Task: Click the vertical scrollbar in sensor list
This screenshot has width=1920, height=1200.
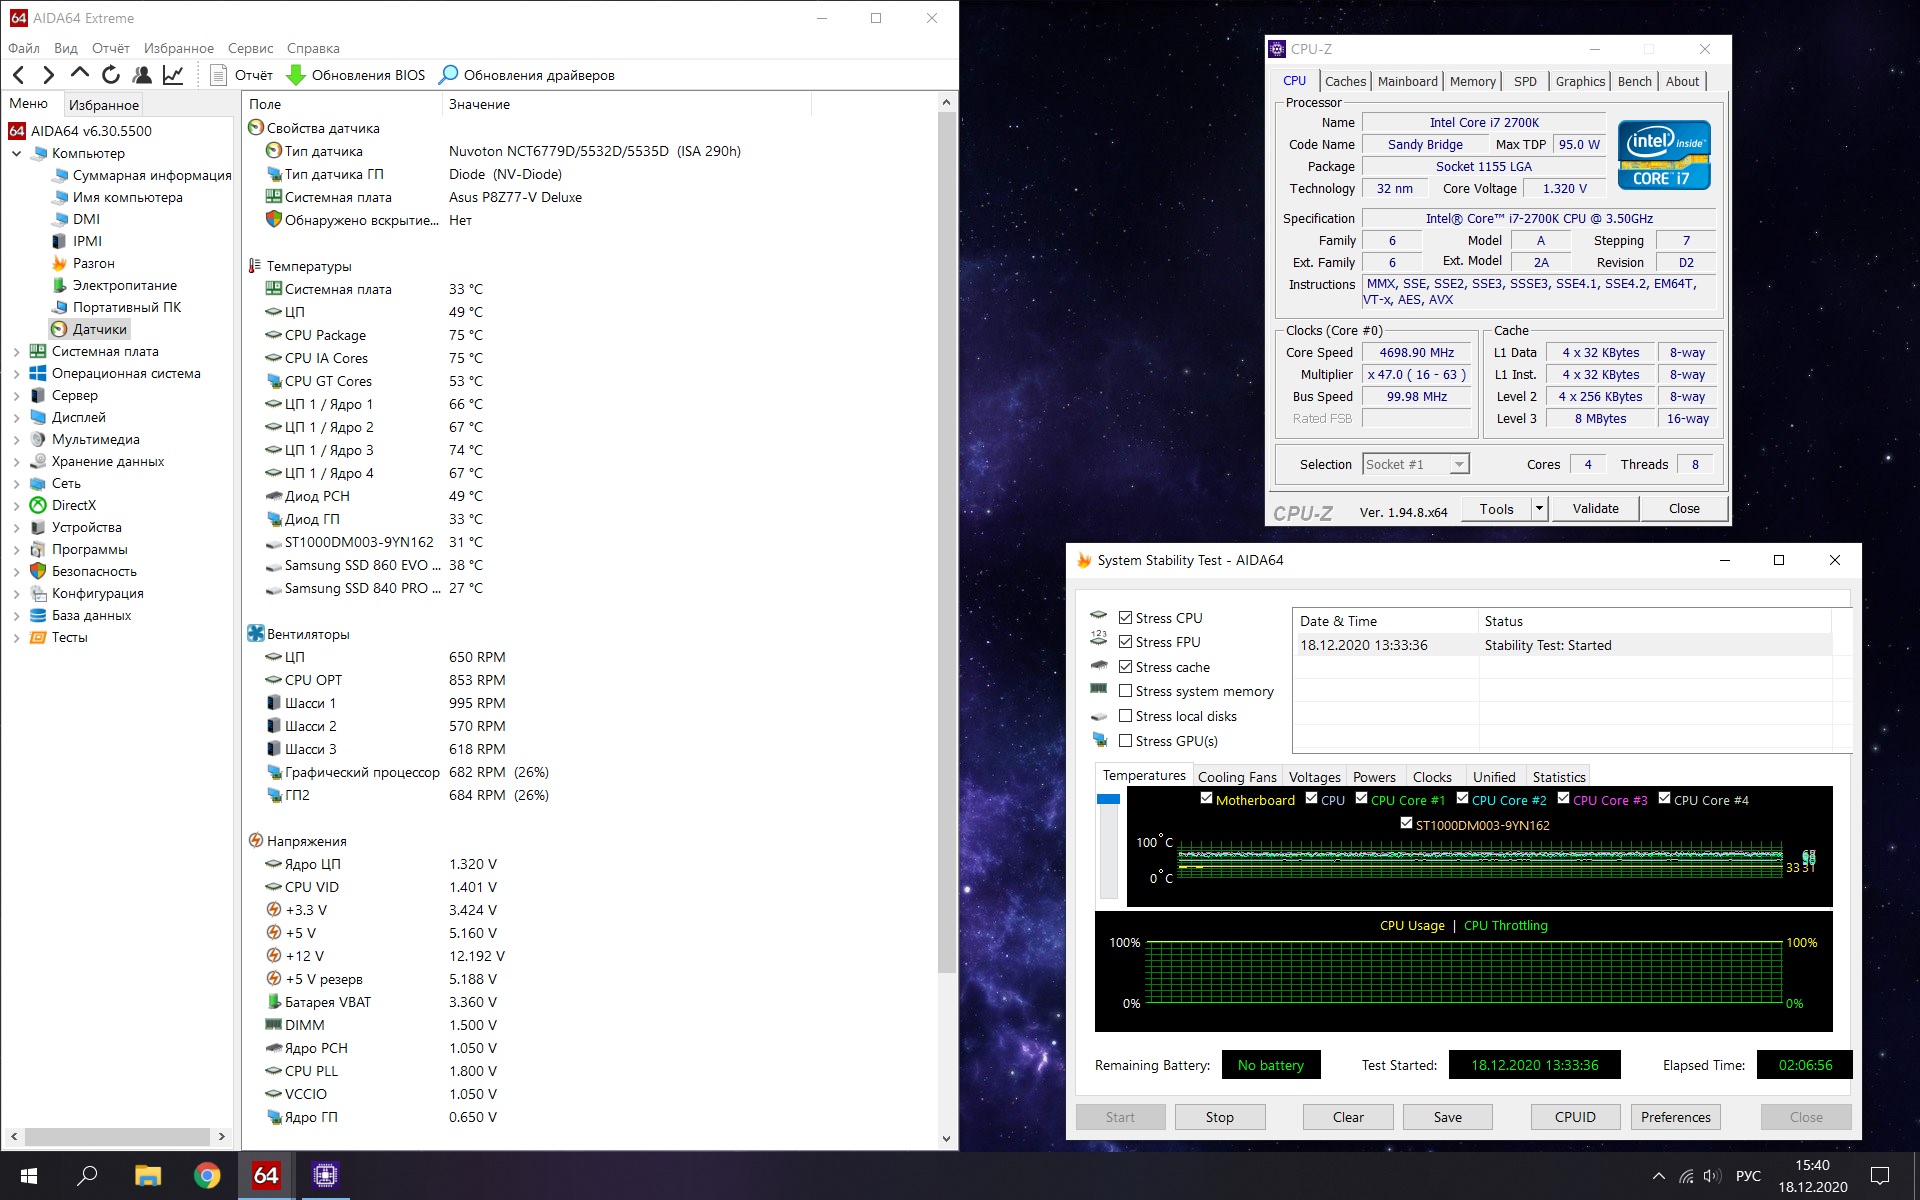Action: coord(946,540)
